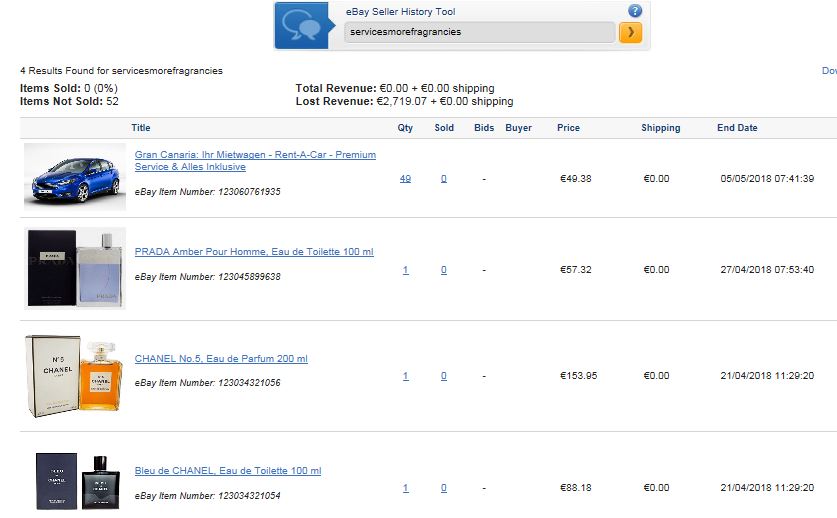Open the blue Ford car thumbnail
837x518 pixels.
click(75, 177)
